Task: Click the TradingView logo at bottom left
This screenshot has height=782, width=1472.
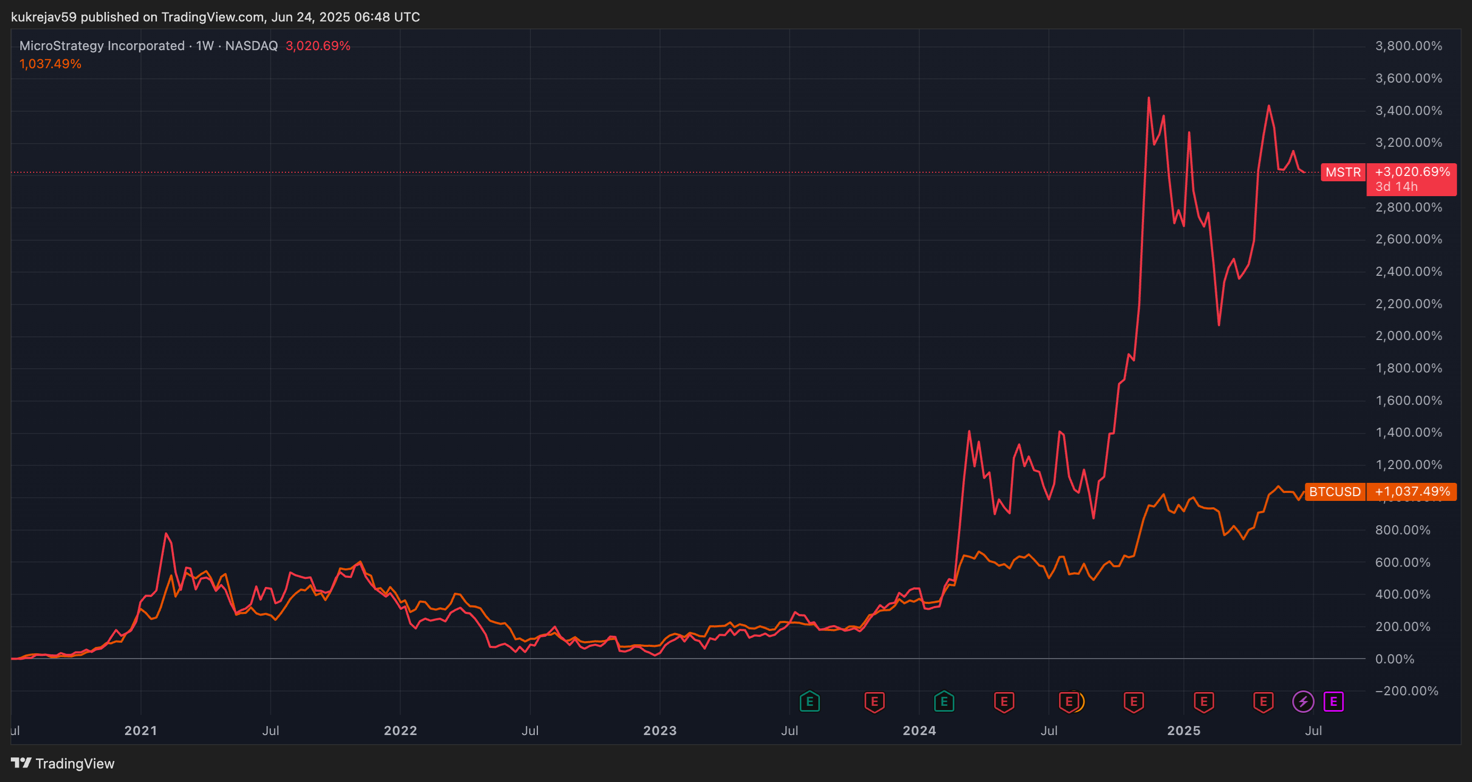Action: (x=62, y=763)
